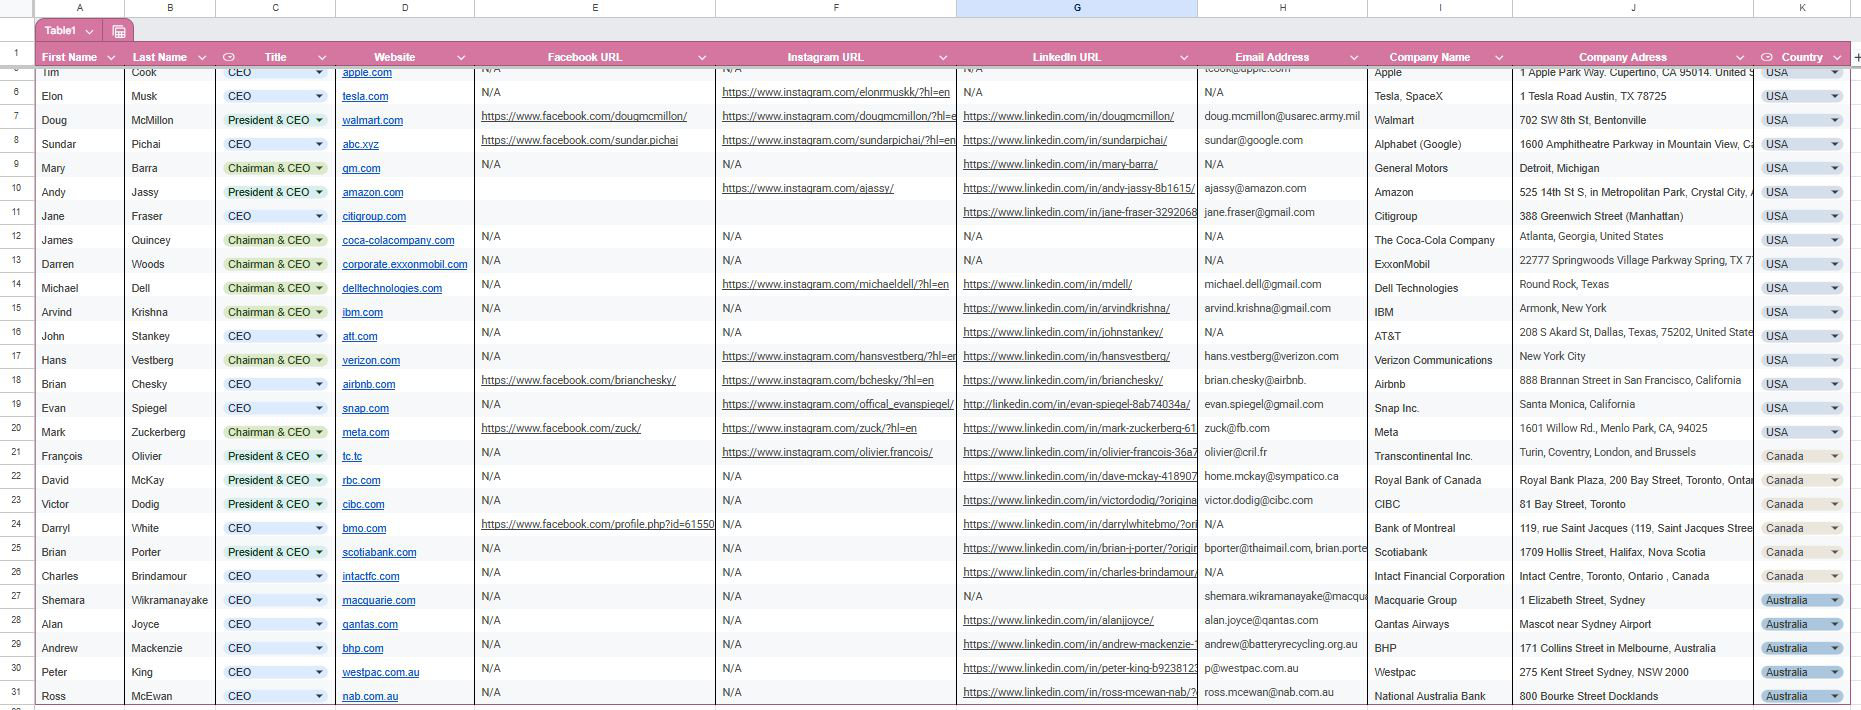Select row 17 number header

[17, 356]
